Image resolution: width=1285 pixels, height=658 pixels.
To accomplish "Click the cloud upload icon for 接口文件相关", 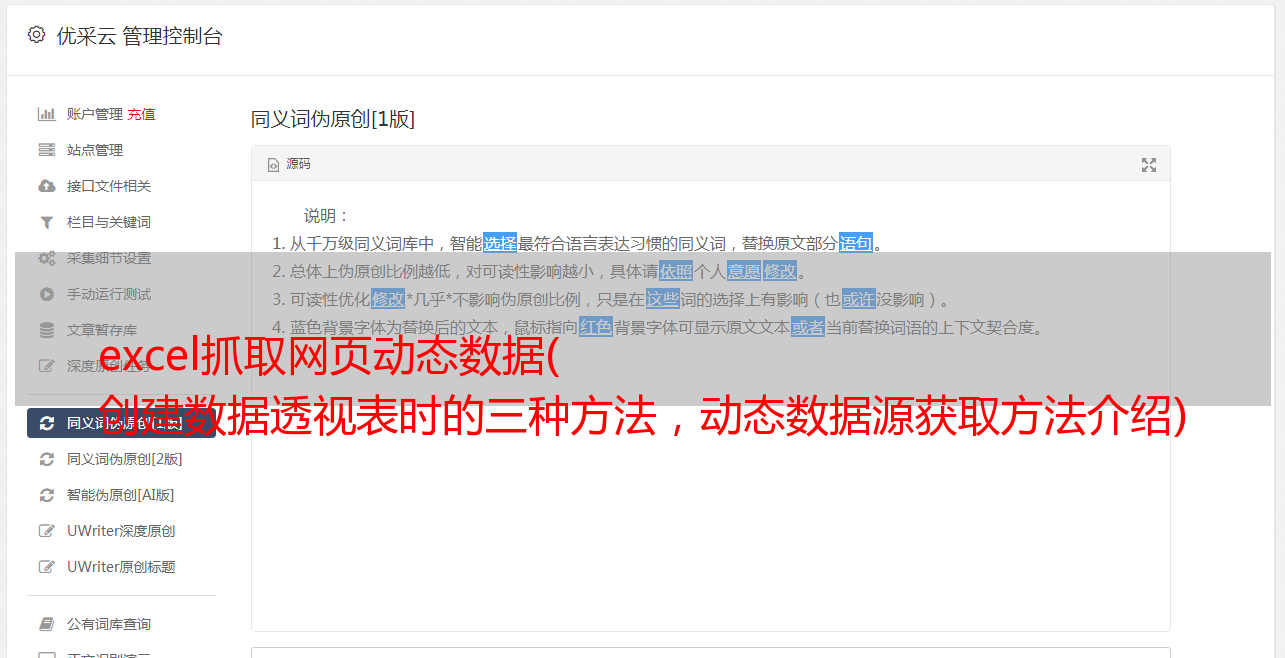I will tap(46, 186).
